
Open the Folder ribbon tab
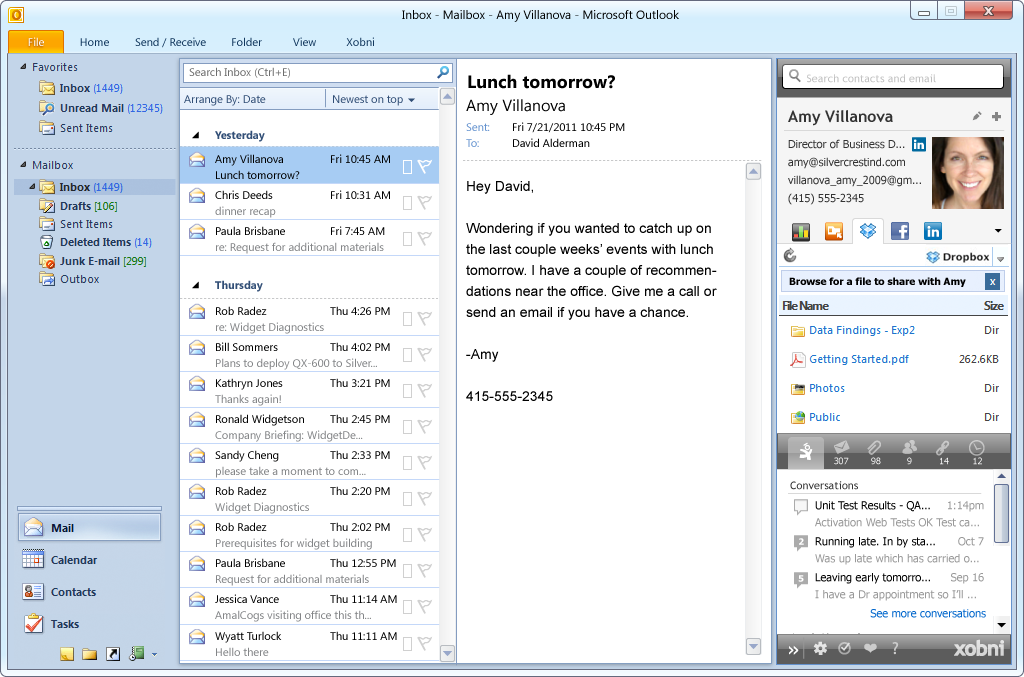pos(246,42)
